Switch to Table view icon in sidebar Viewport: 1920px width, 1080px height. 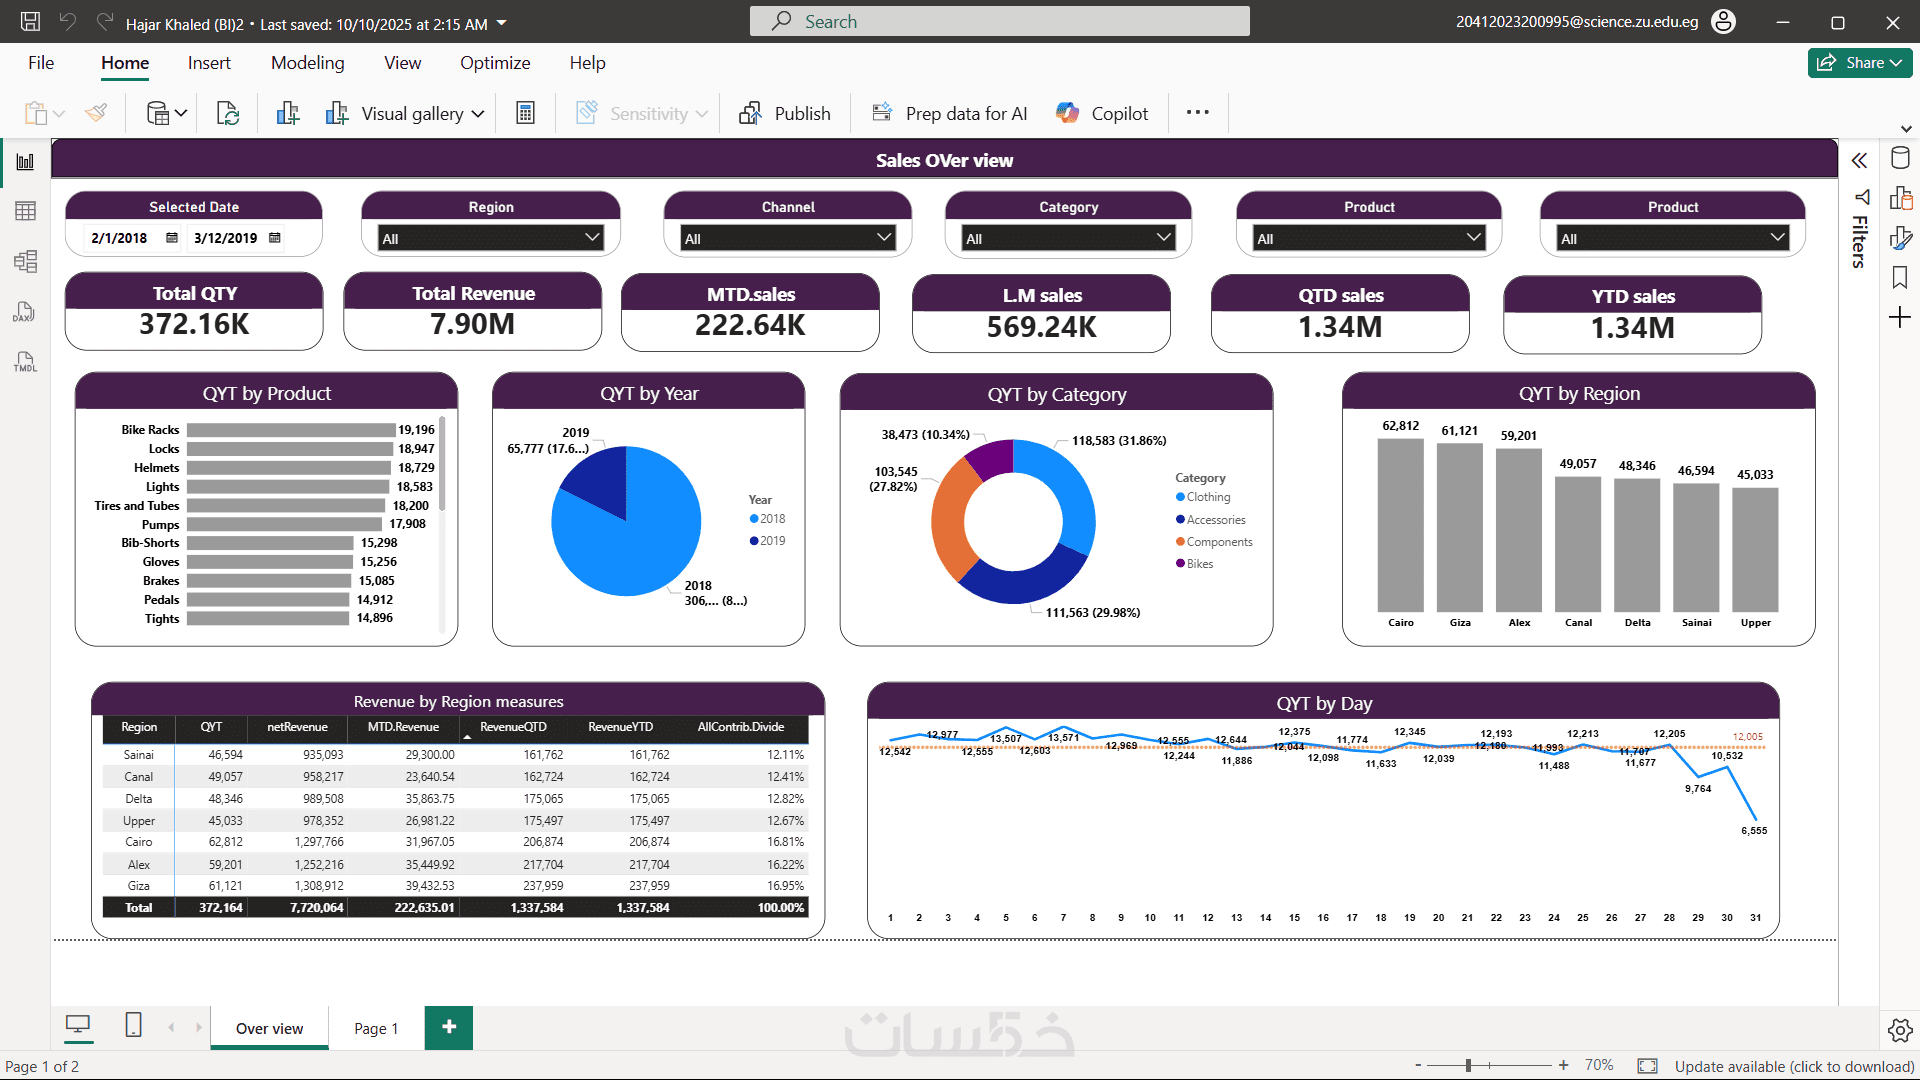point(25,211)
